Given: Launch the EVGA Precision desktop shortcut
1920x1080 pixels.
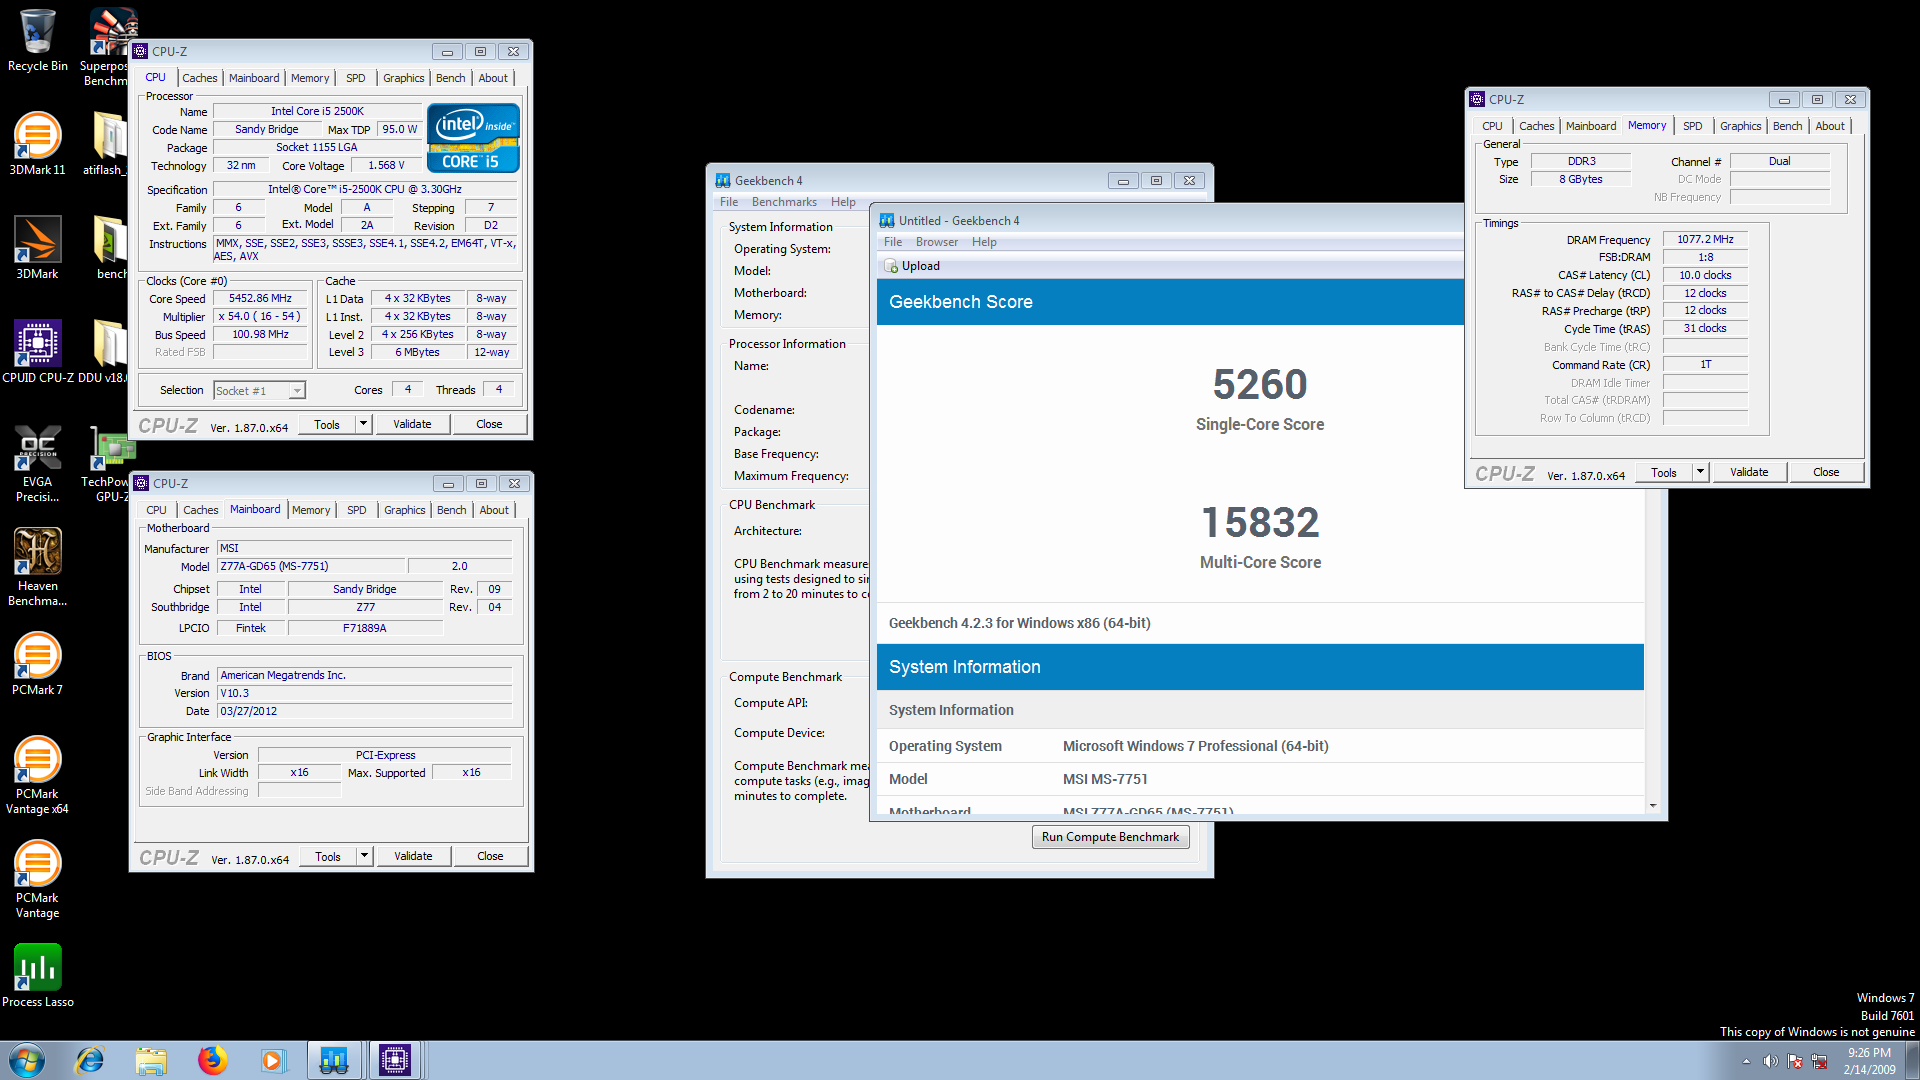Looking at the screenshot, I should click(x=37, y=464).
